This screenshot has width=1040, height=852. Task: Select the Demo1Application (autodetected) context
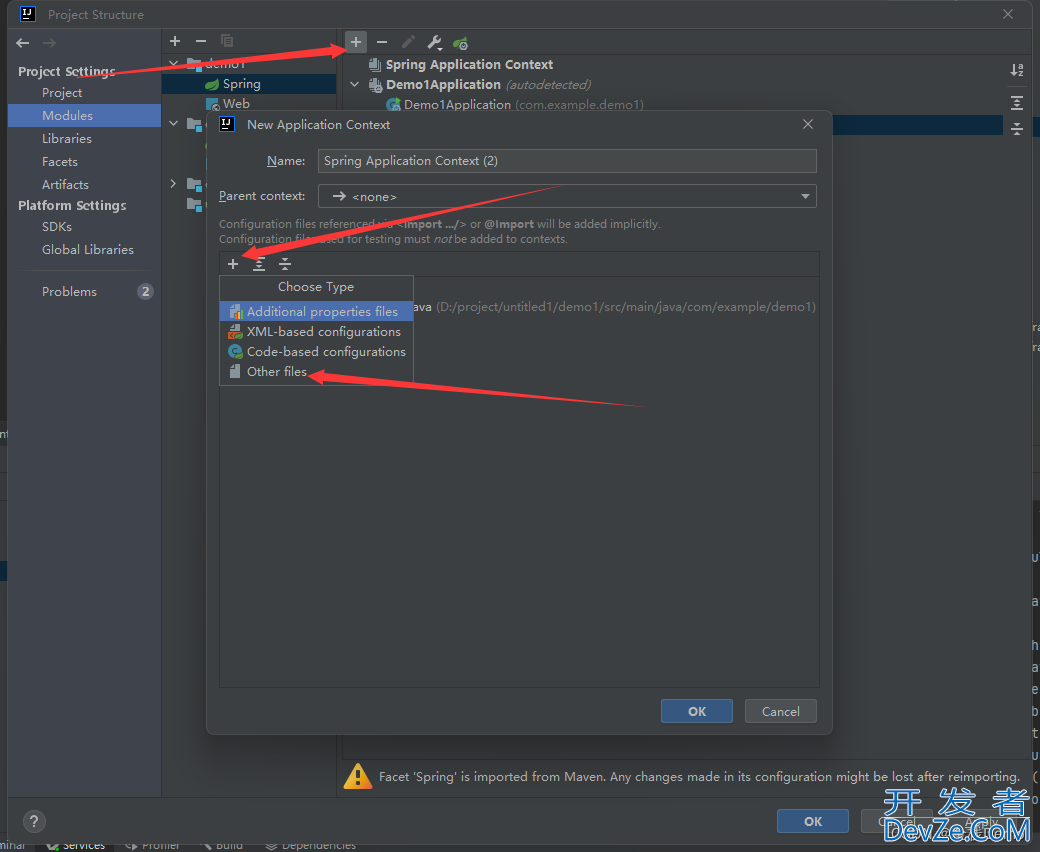tap(489, 85)
